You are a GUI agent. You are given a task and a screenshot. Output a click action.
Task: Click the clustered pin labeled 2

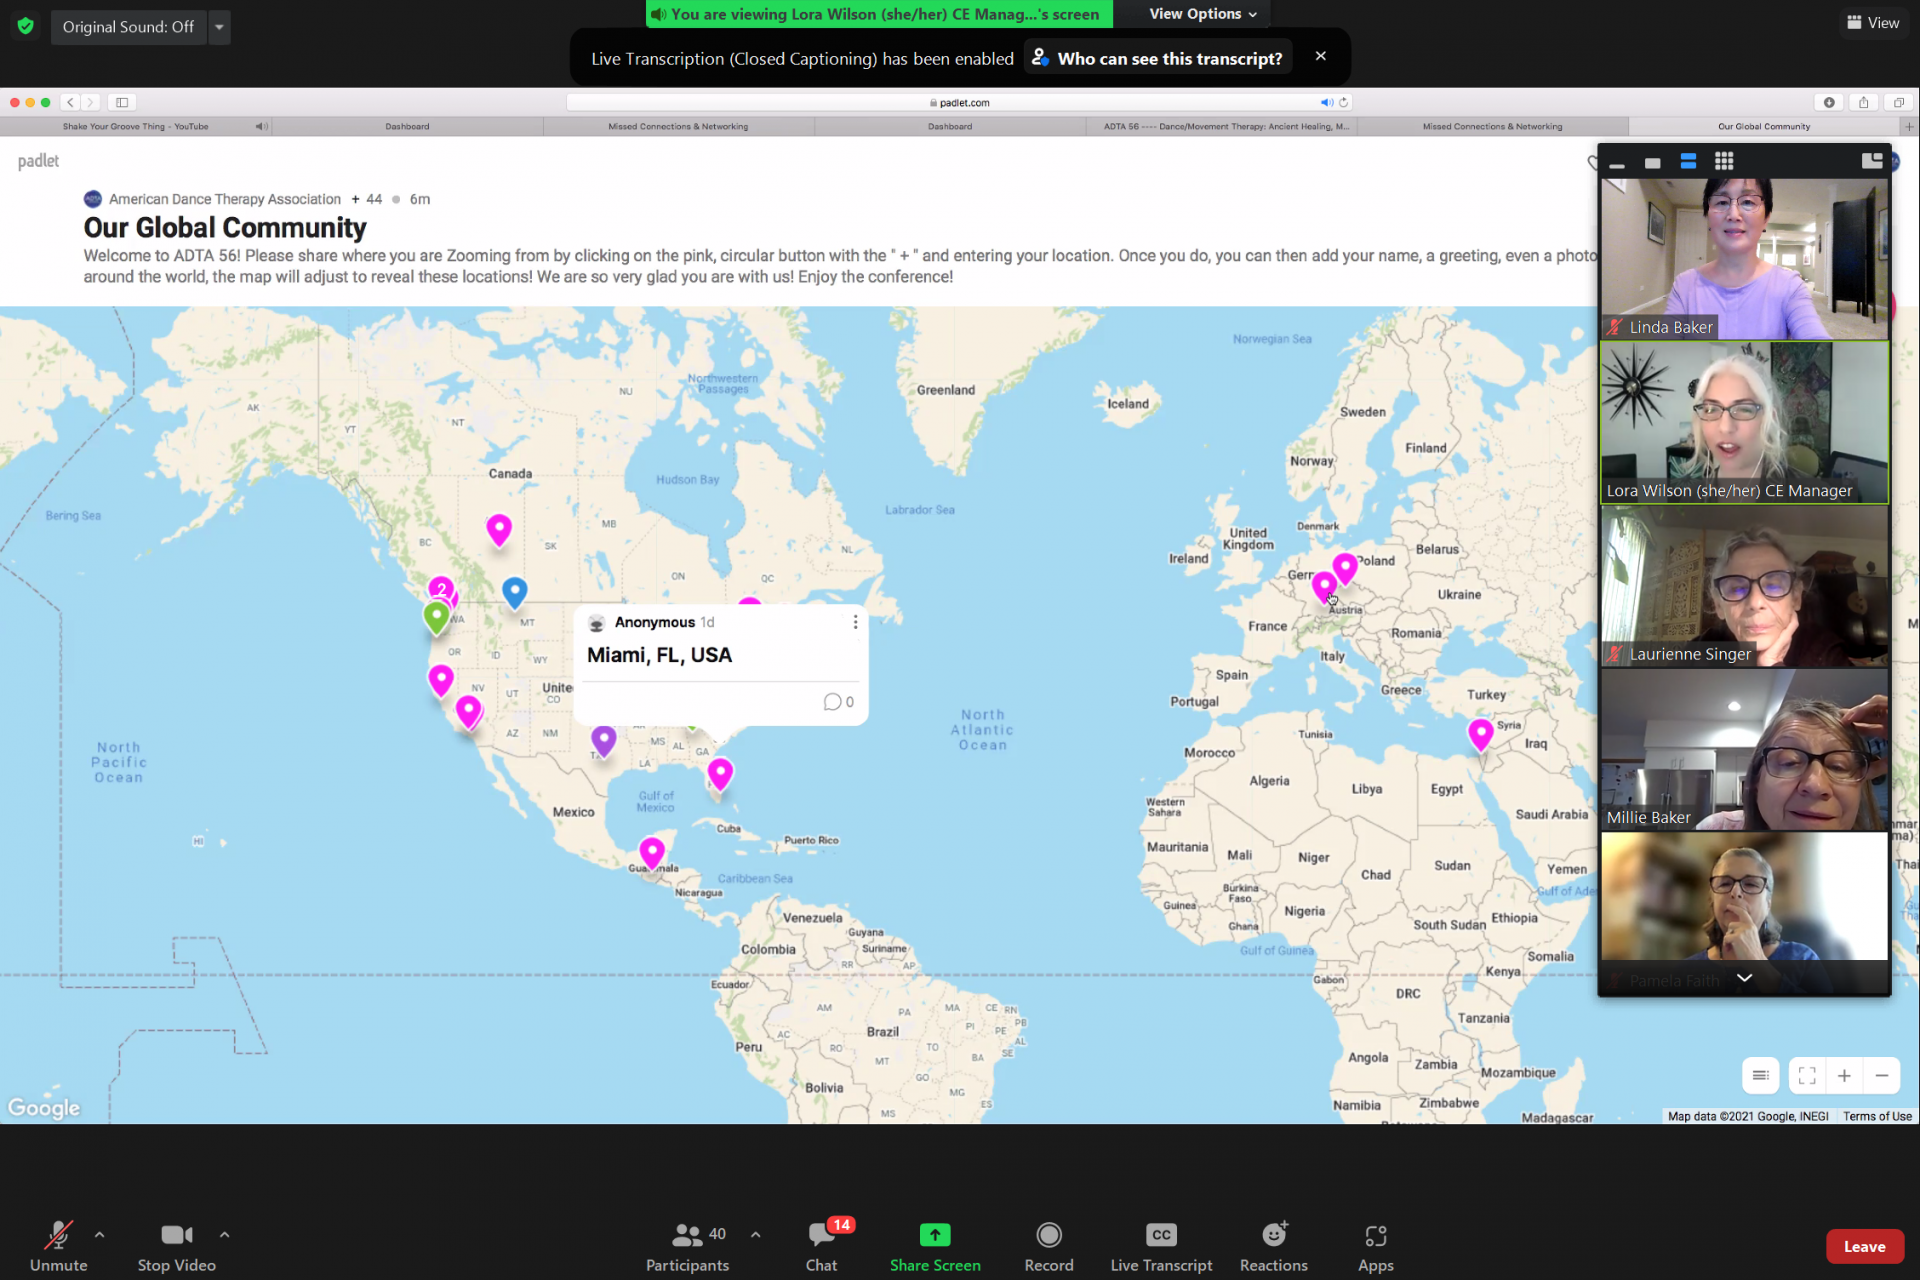pos(441,589)
